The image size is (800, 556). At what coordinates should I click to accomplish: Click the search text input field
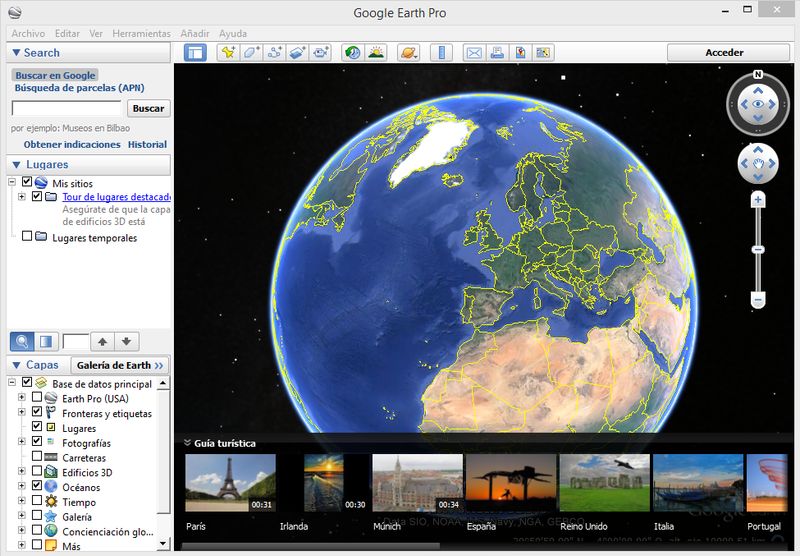point(66,108)
